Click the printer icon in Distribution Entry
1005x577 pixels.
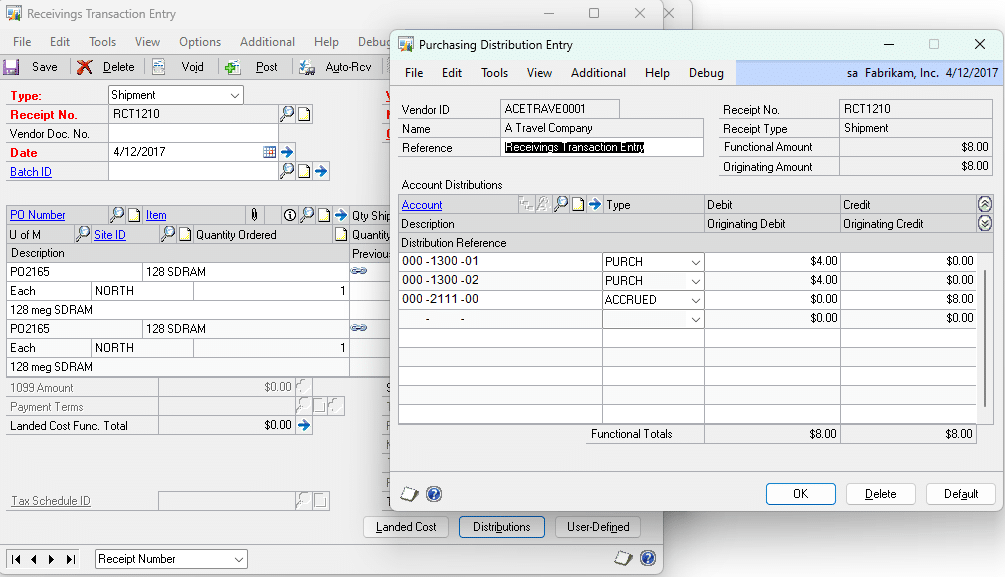[408, 492]
